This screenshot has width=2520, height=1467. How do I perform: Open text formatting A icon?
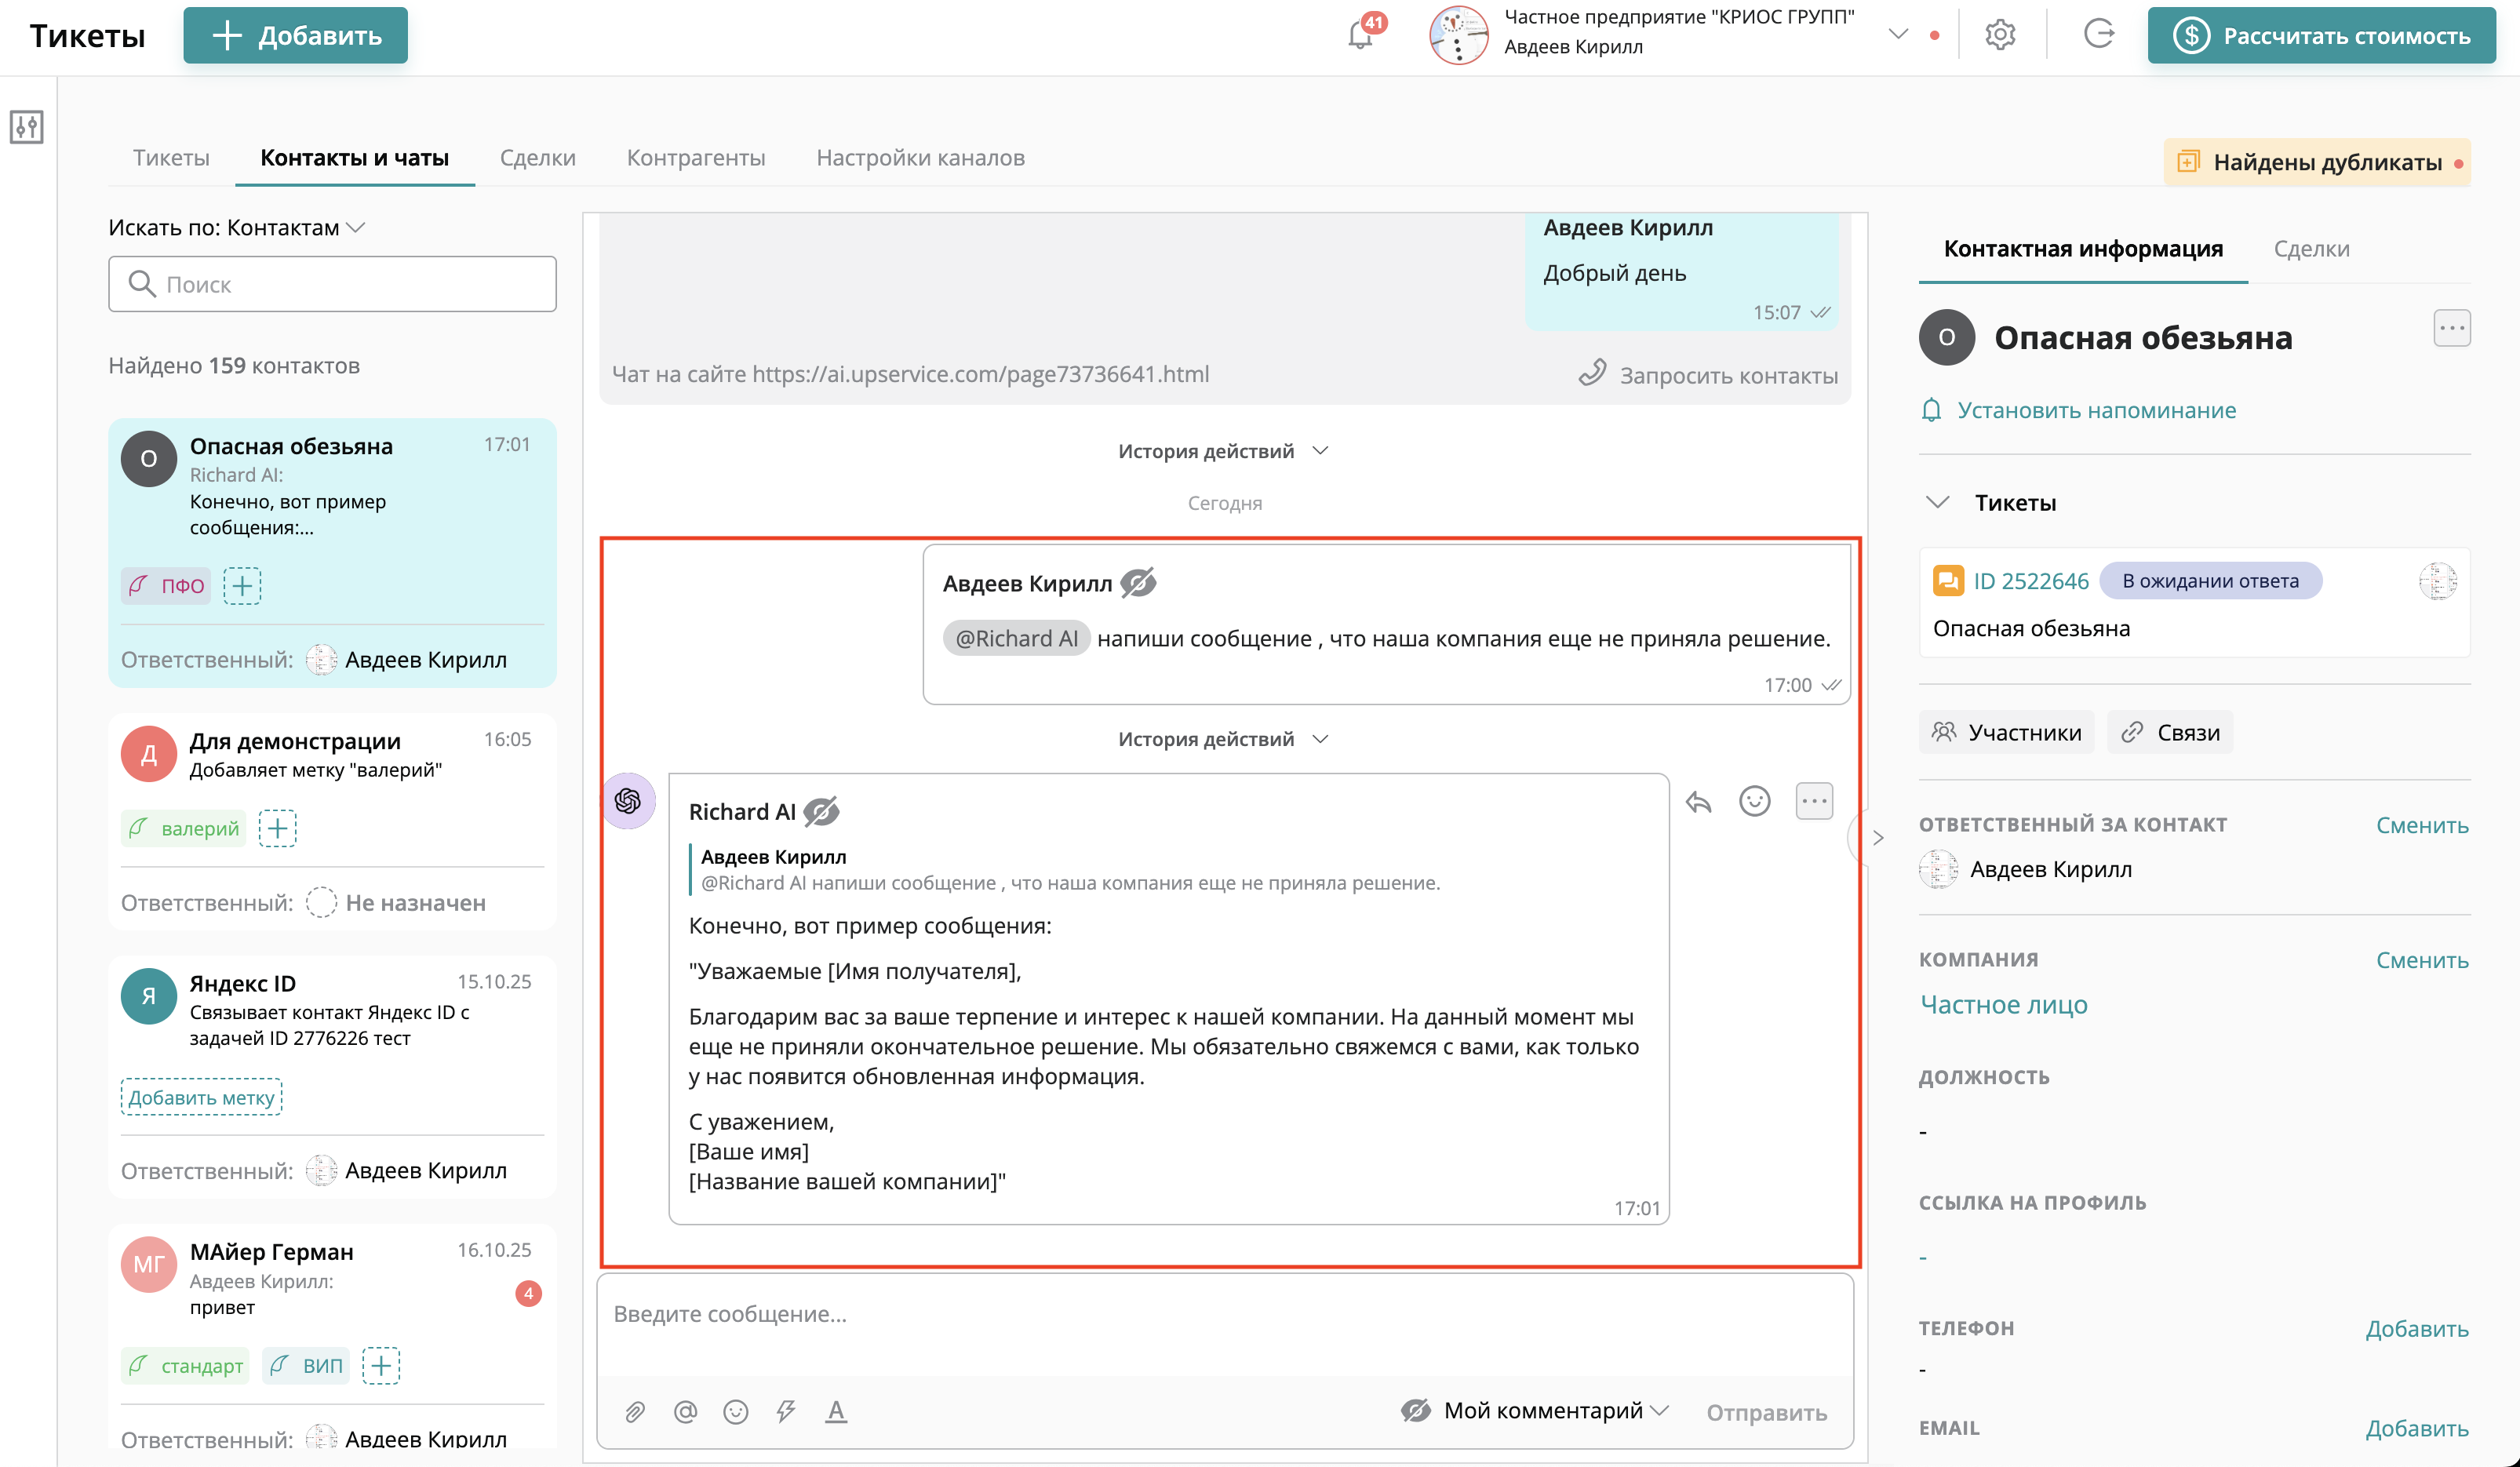(836, 1411)
